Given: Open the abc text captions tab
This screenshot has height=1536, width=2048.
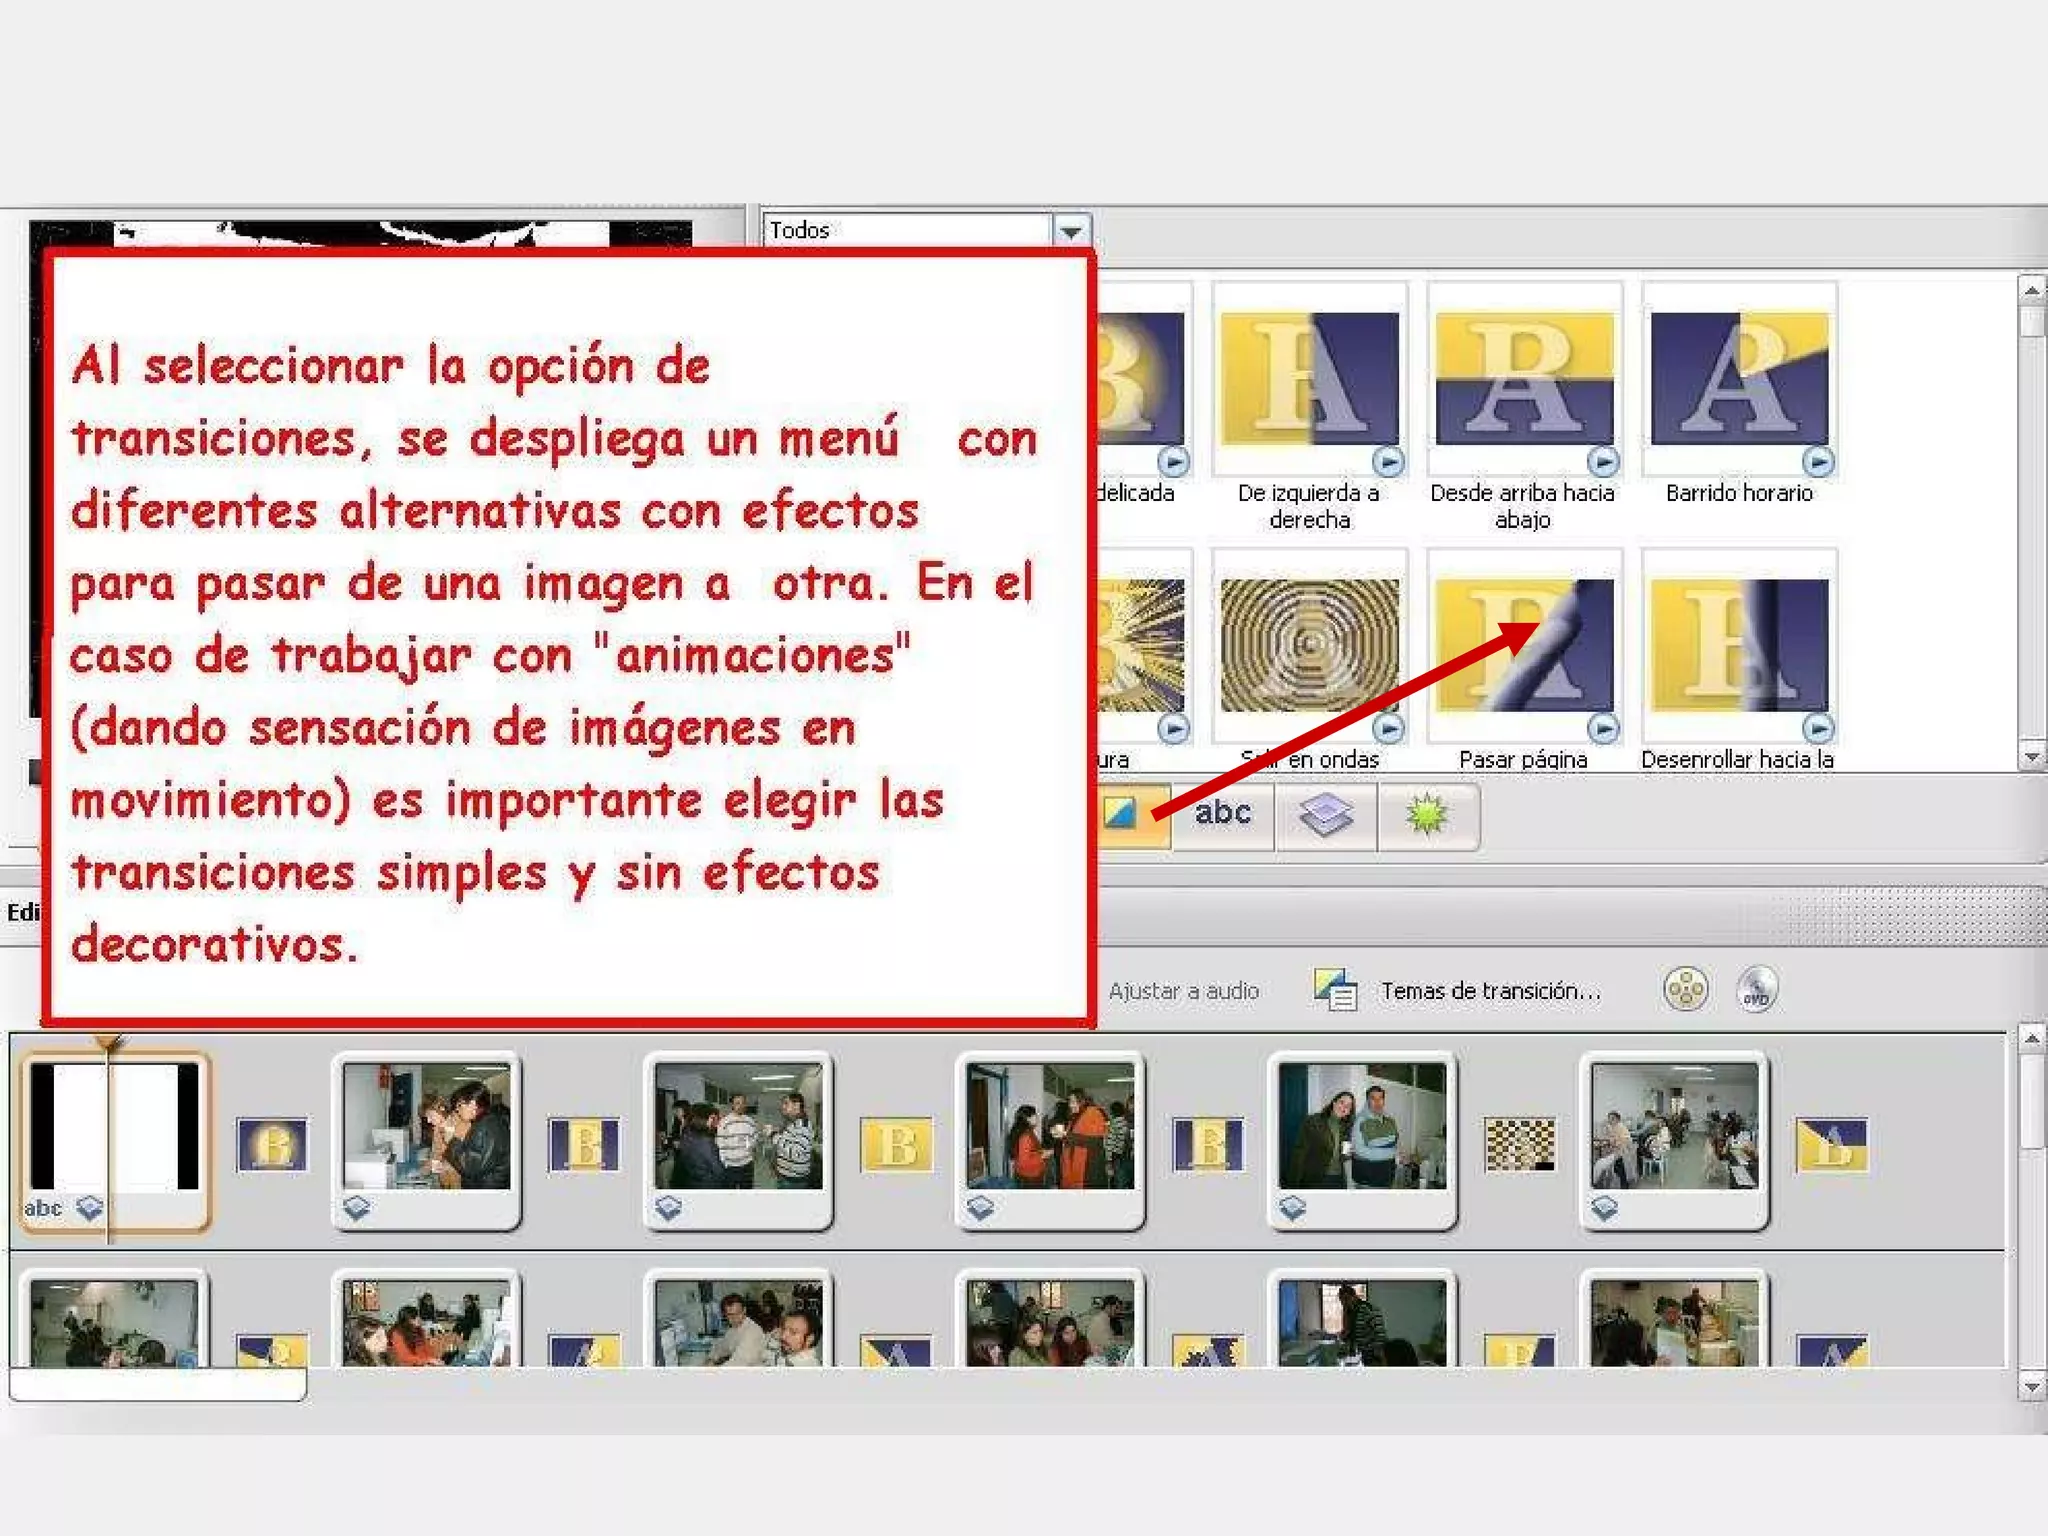Looking at the screenshot, I should tap(1222, 814).
